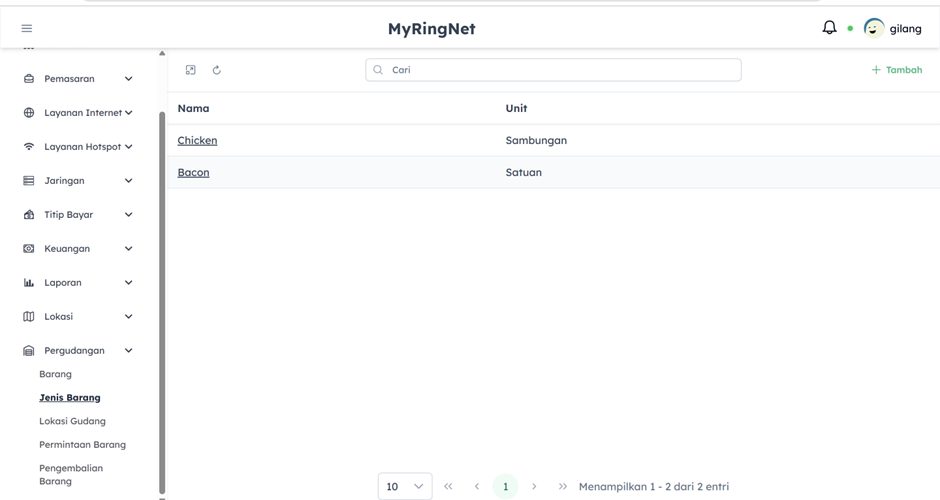Expand the Keuangan menu chevron

[128, 249]
